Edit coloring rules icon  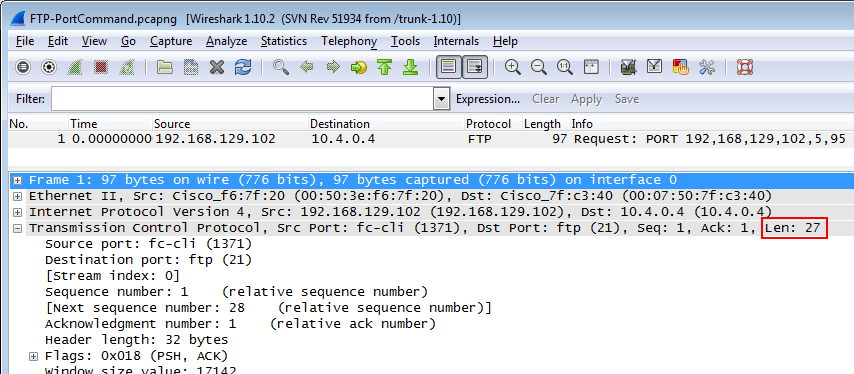tap(681, 68)
